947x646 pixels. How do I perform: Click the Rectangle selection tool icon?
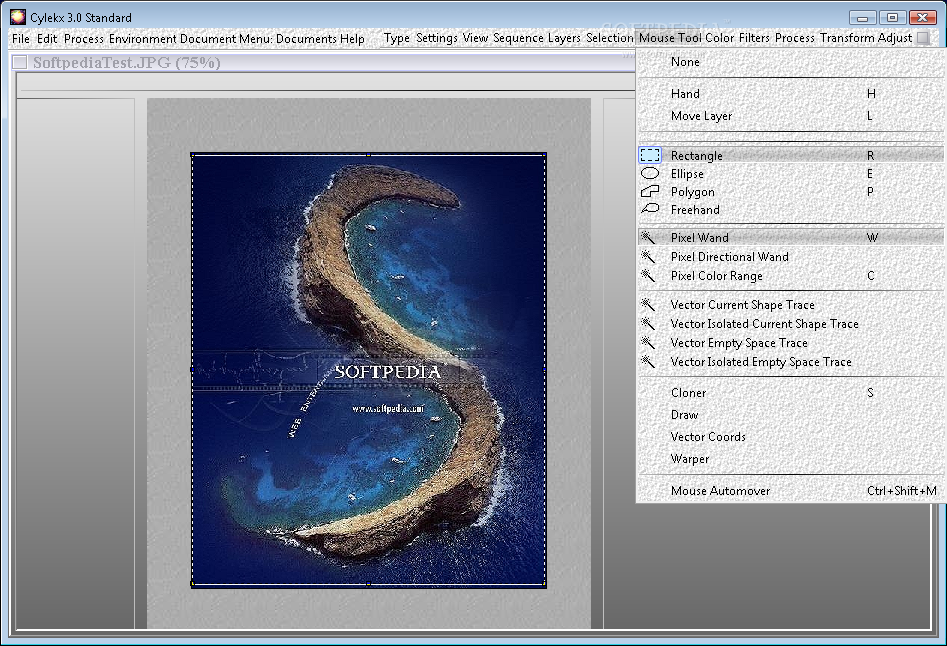(650, 155)
